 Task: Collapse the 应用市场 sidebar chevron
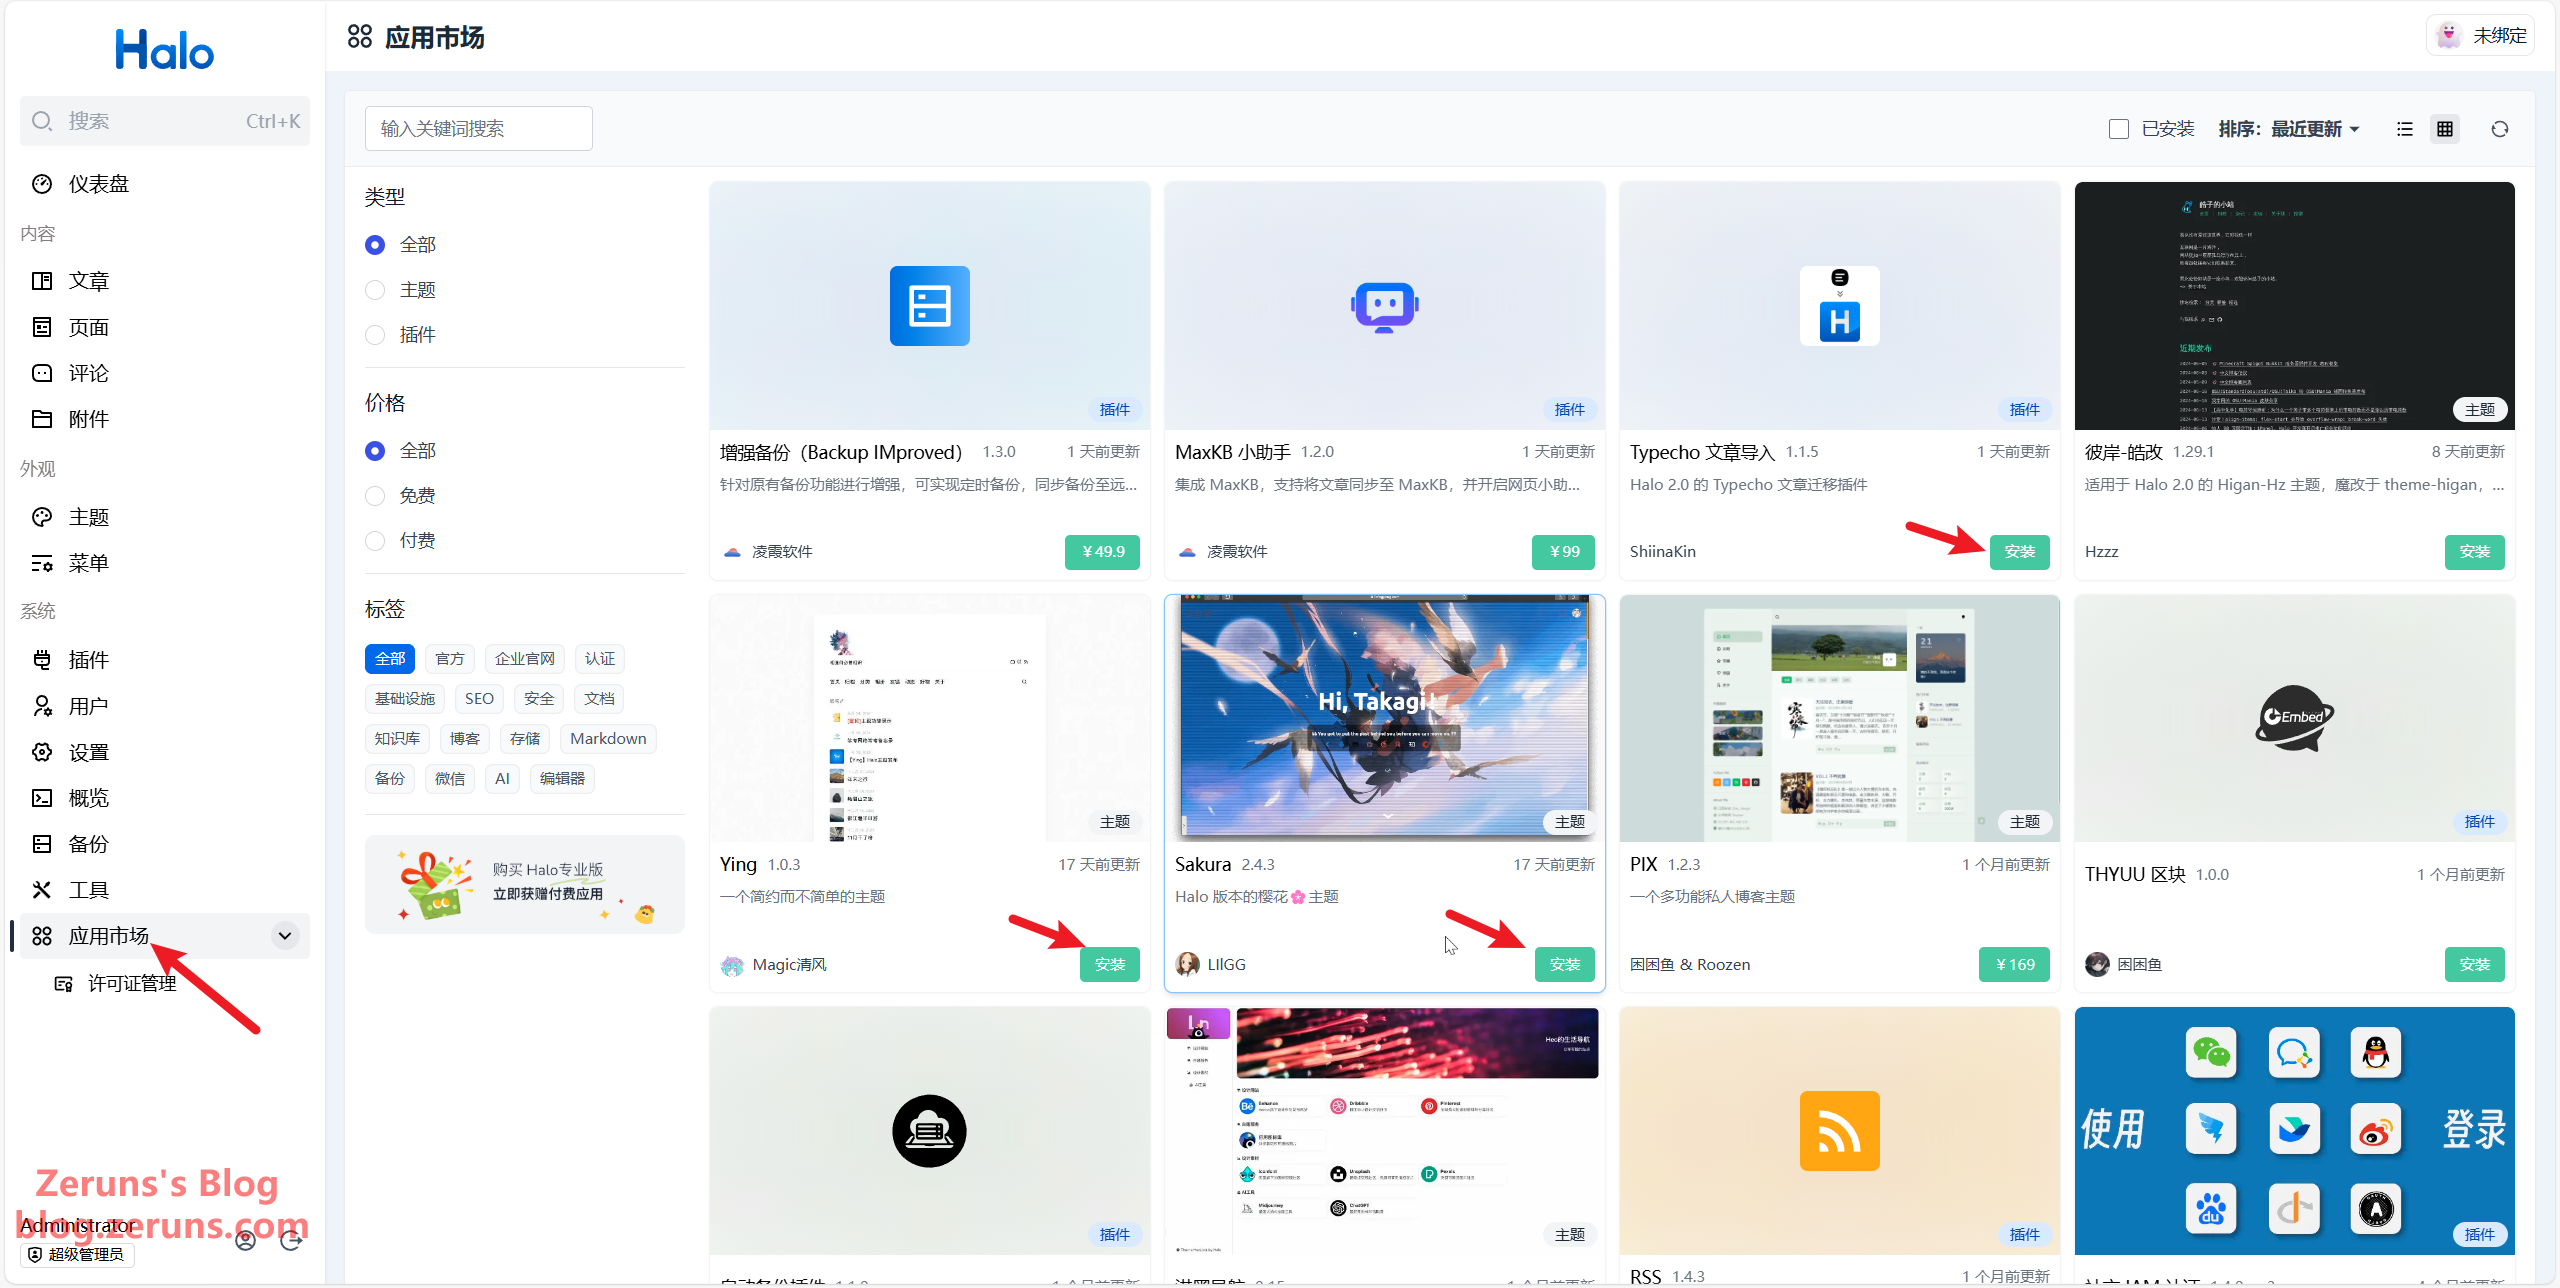tap(285, 936)
